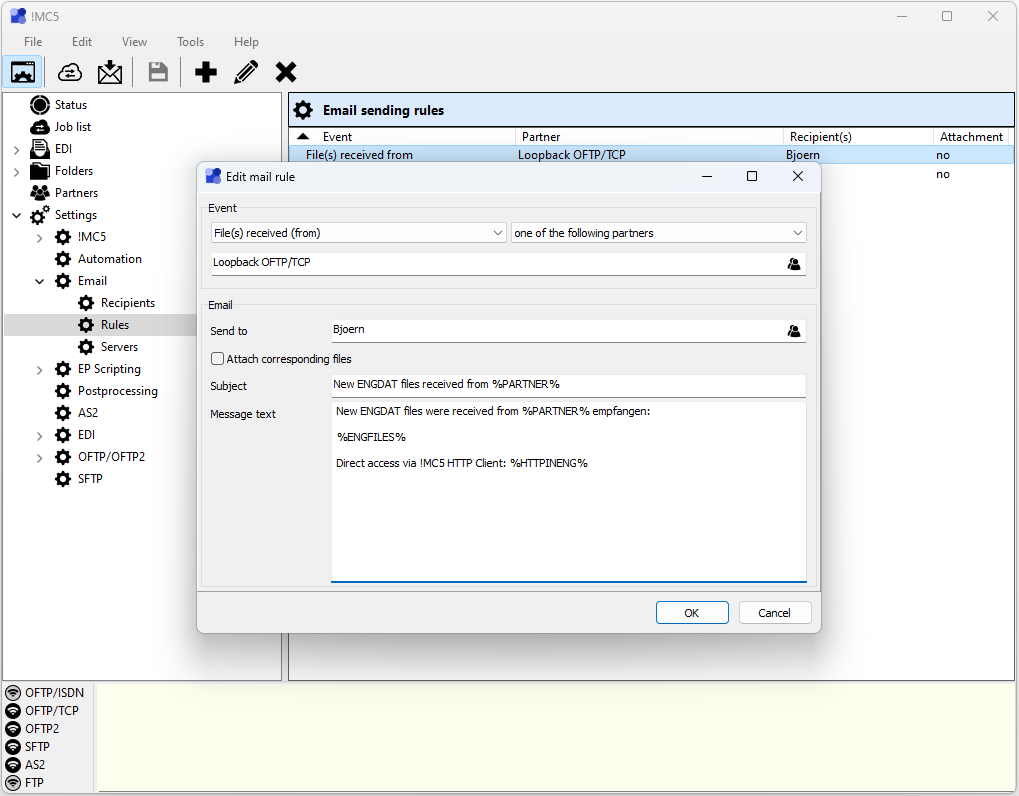Select the top-level EDI document icon
This screenshot has height=796, width=1019.
point(40,149)
